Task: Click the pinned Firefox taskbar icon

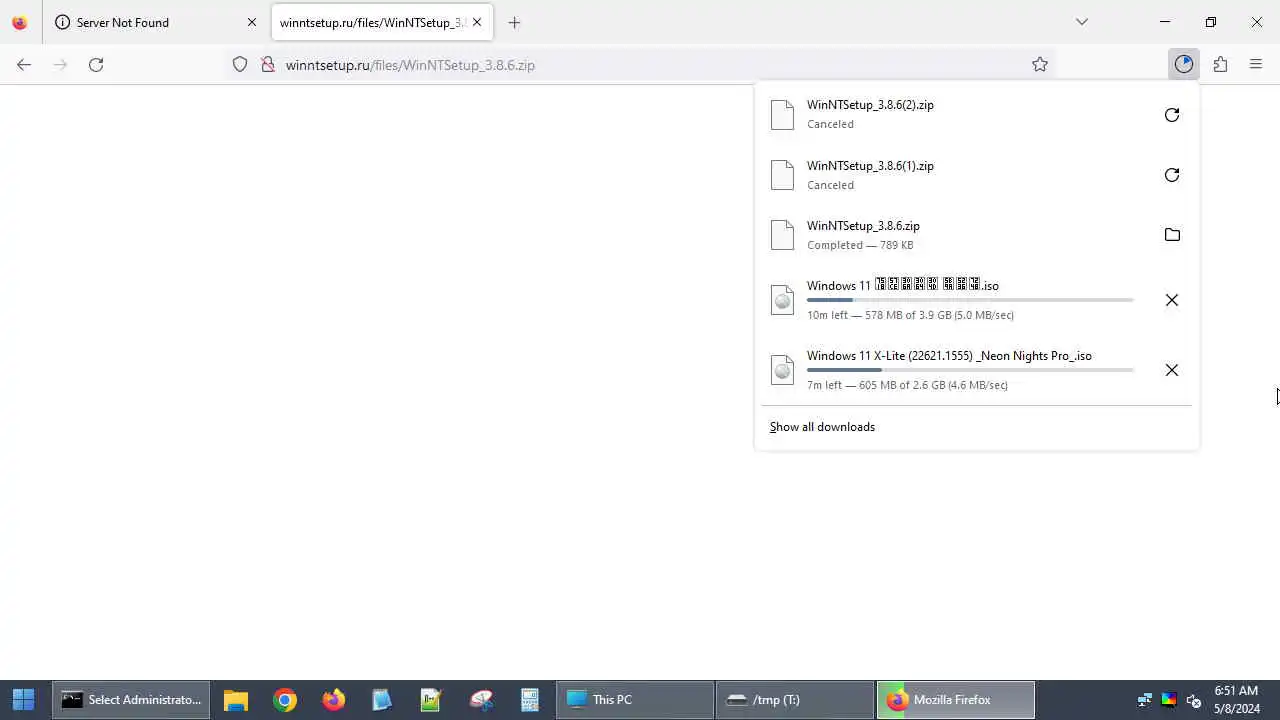Action: [x=334, y=700]
